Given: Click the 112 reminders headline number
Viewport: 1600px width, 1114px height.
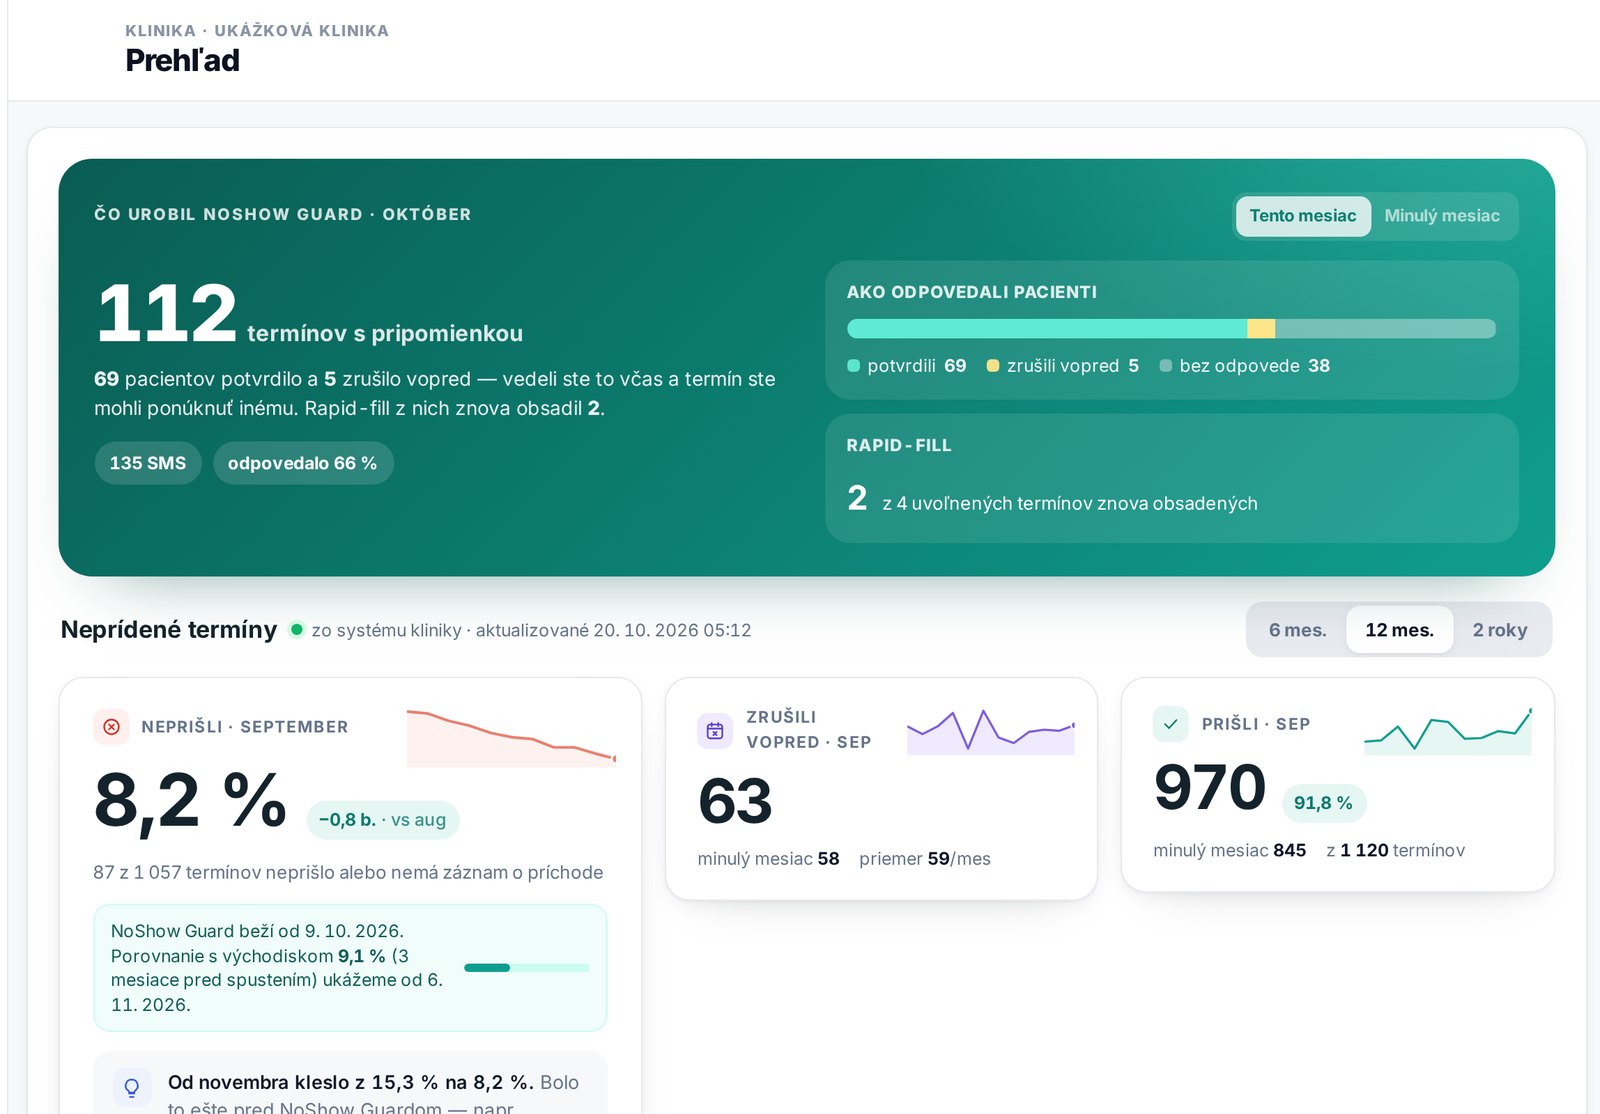Looking at the screenshot, I should click(x=166, y=313).
